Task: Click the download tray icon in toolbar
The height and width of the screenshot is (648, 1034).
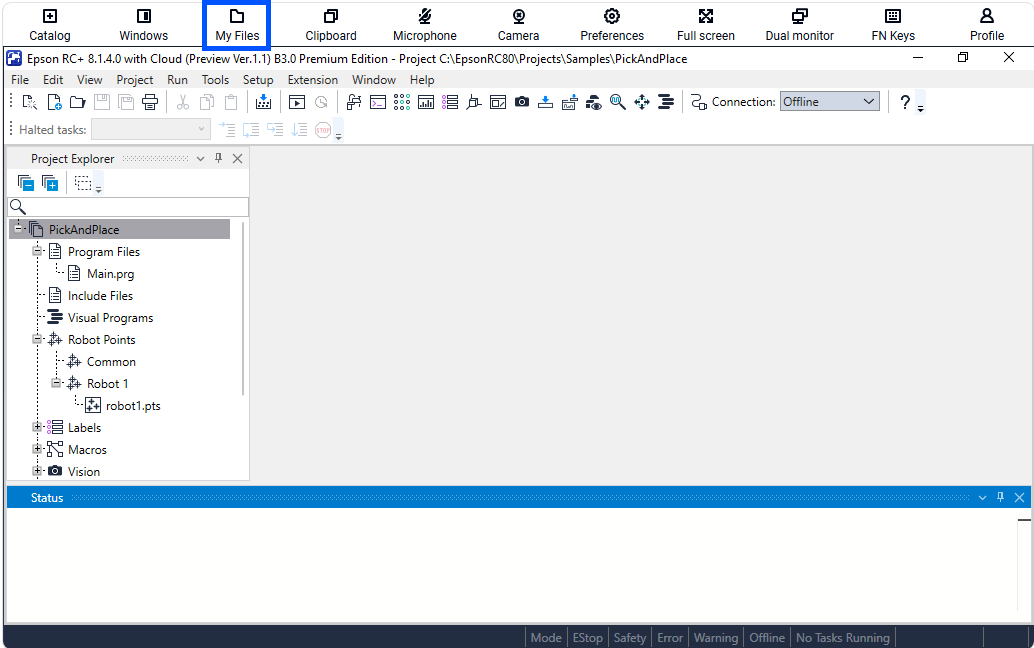Action: pos(545,102)
